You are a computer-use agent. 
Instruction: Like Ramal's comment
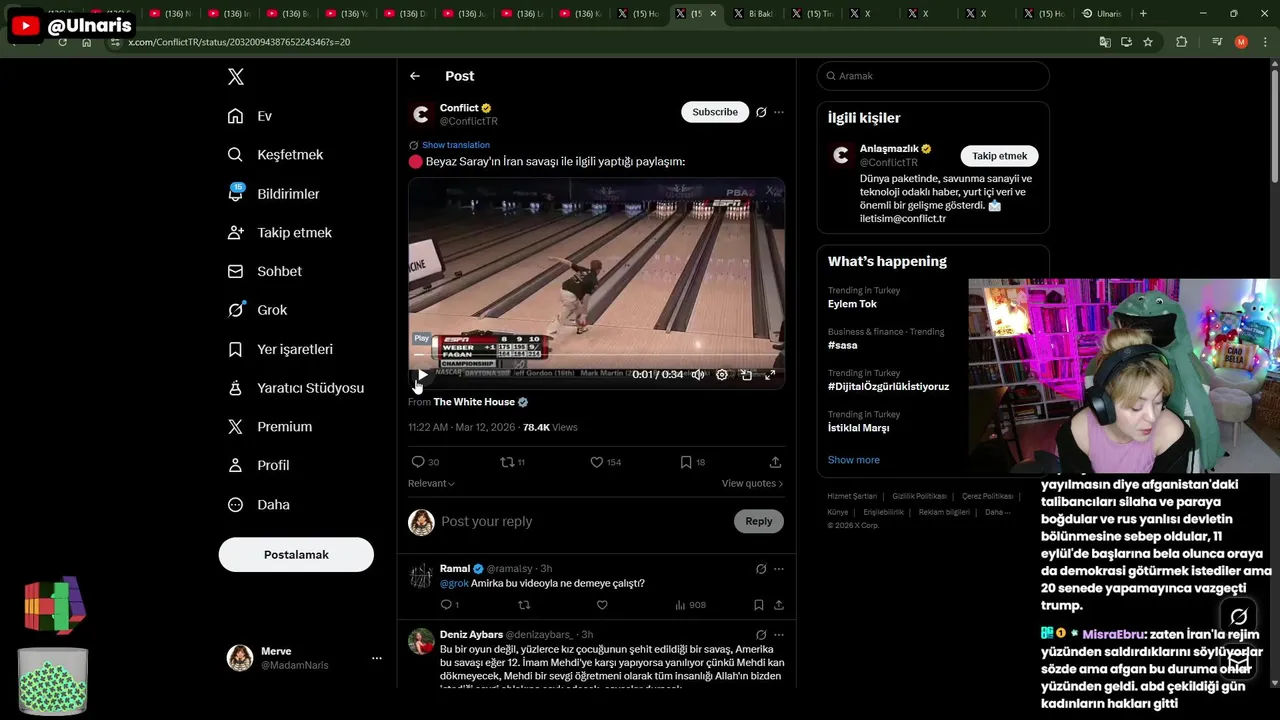click(602, 605)
